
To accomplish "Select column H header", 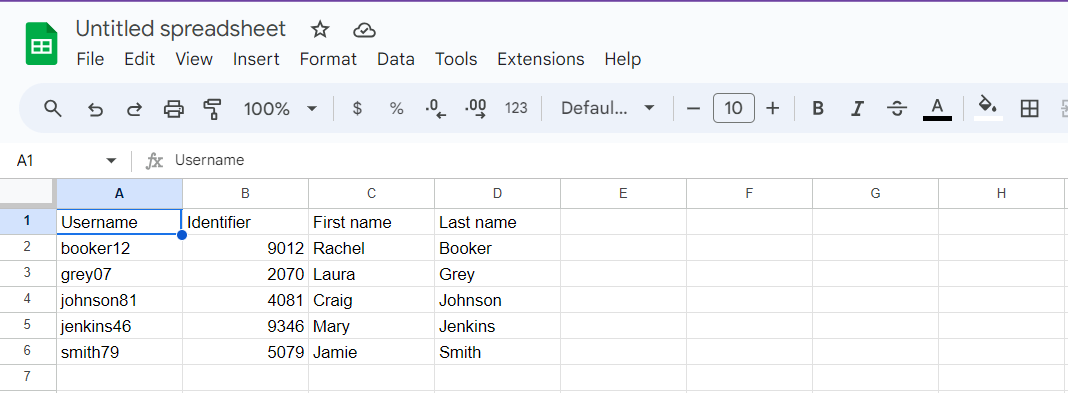I will pyautogui.click(x=1001, y=193).
